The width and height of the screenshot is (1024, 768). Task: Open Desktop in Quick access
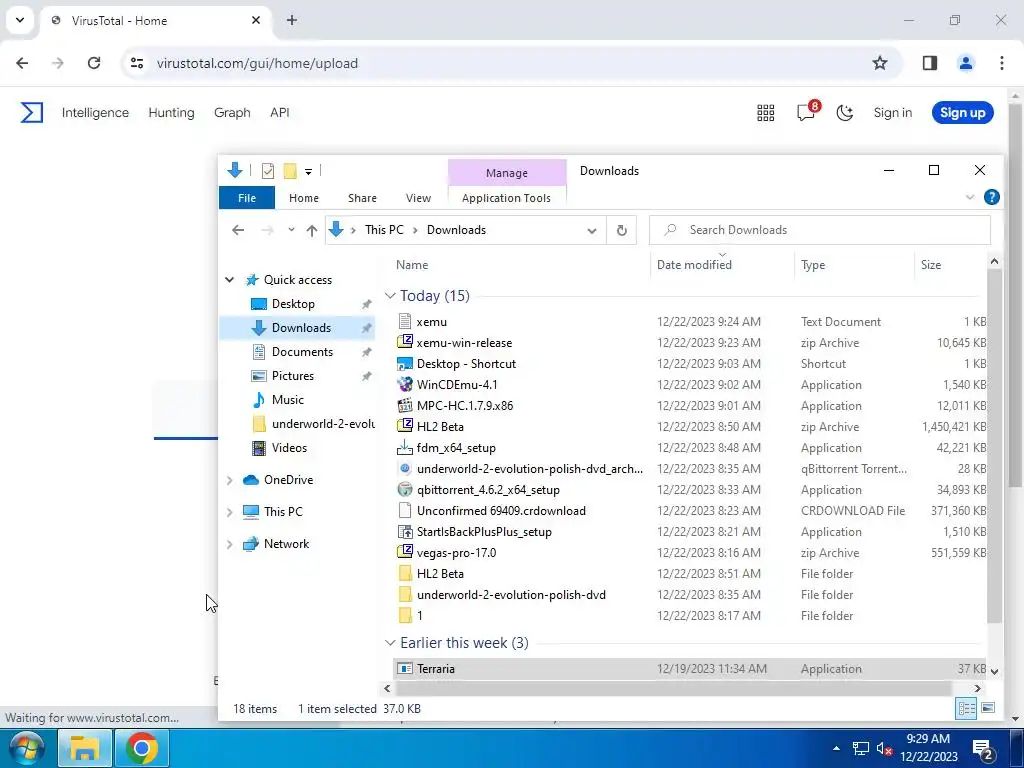(x=293, y=304)
